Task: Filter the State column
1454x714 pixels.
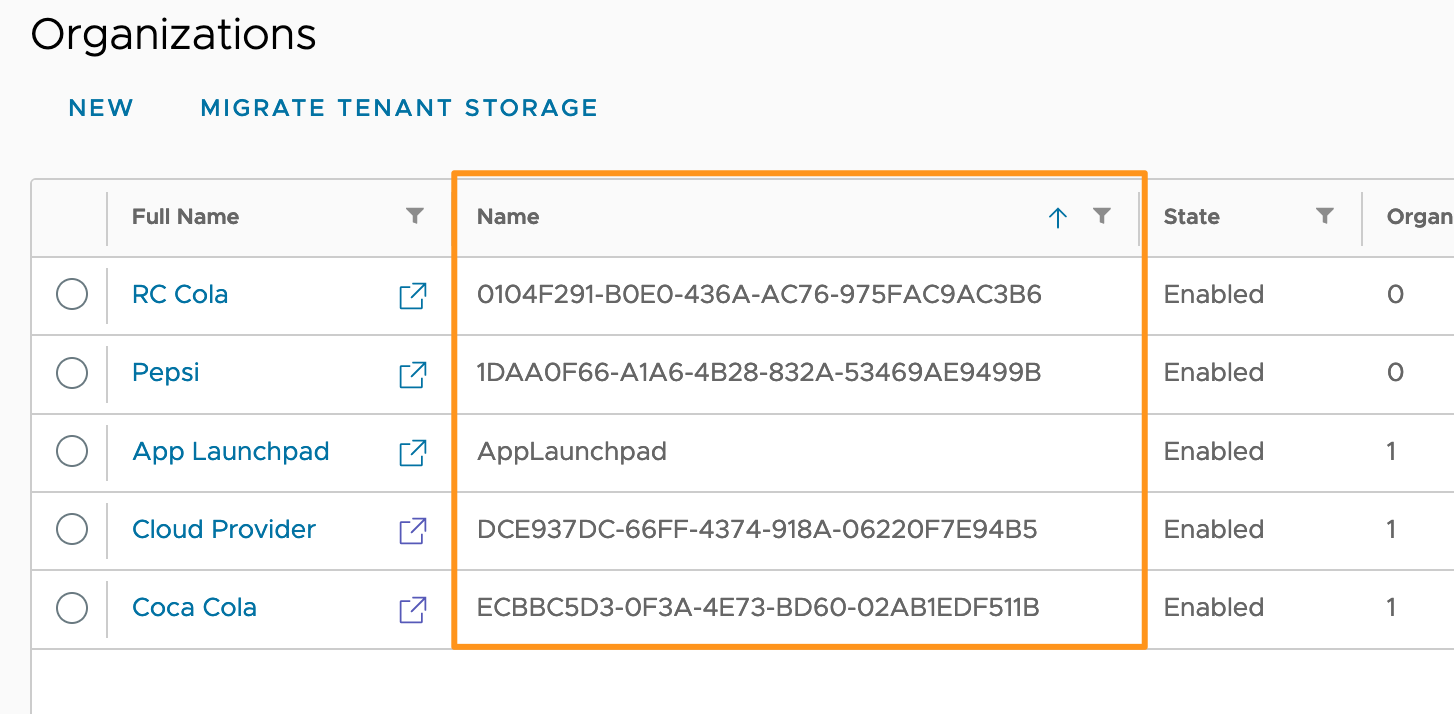Action: 1325,216
